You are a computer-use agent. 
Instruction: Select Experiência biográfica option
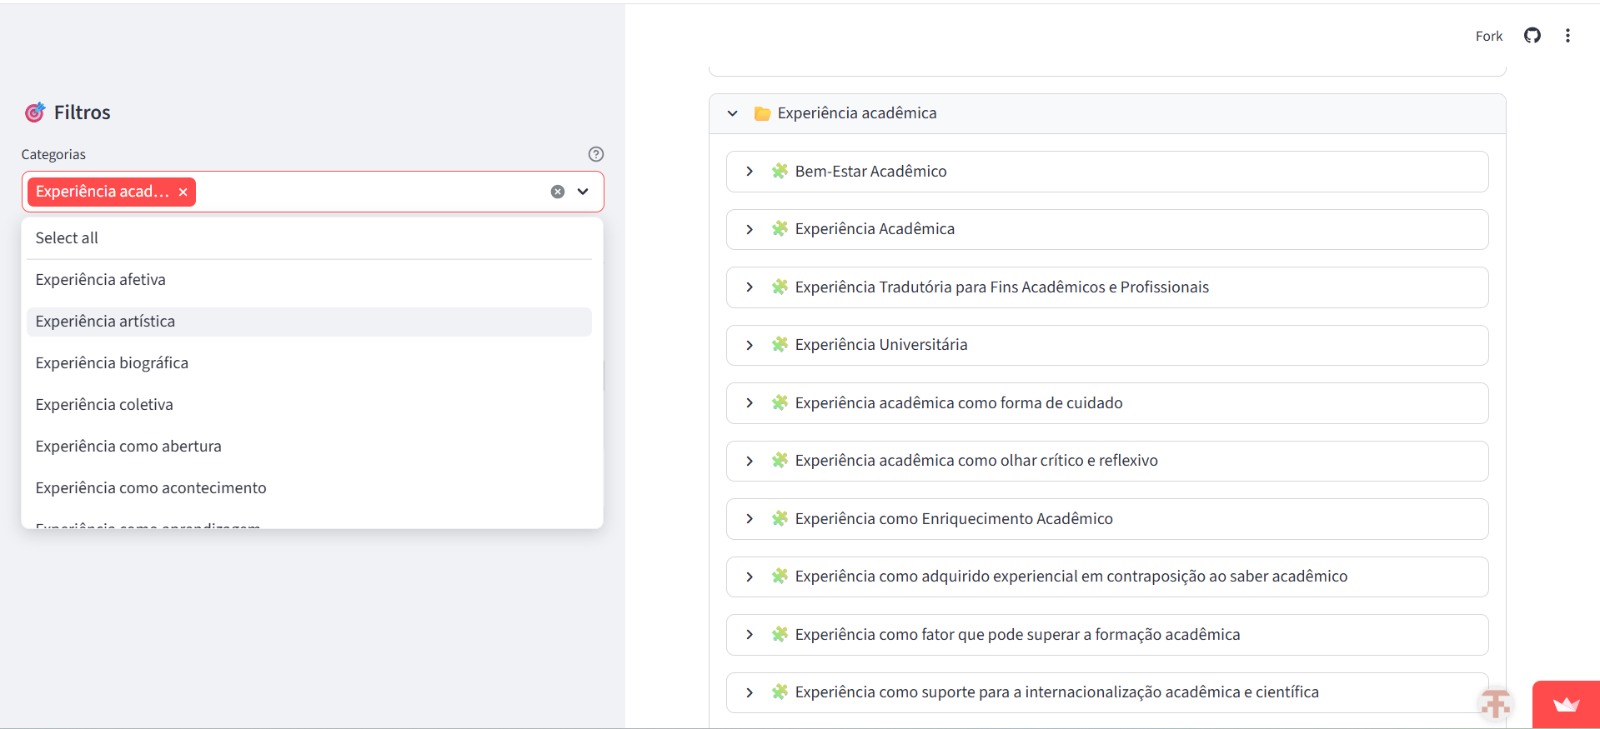pyautogui.click(x=112, y=363)
